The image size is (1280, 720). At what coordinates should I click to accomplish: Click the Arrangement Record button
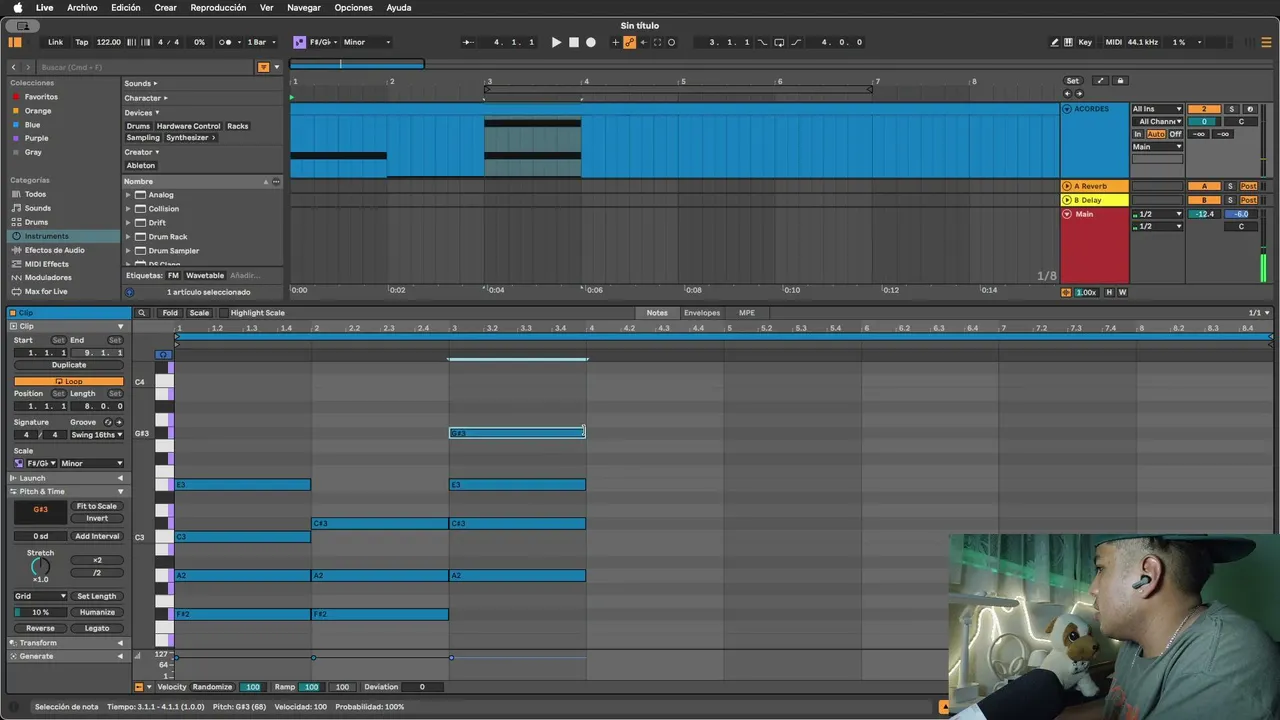pos(591,42)
